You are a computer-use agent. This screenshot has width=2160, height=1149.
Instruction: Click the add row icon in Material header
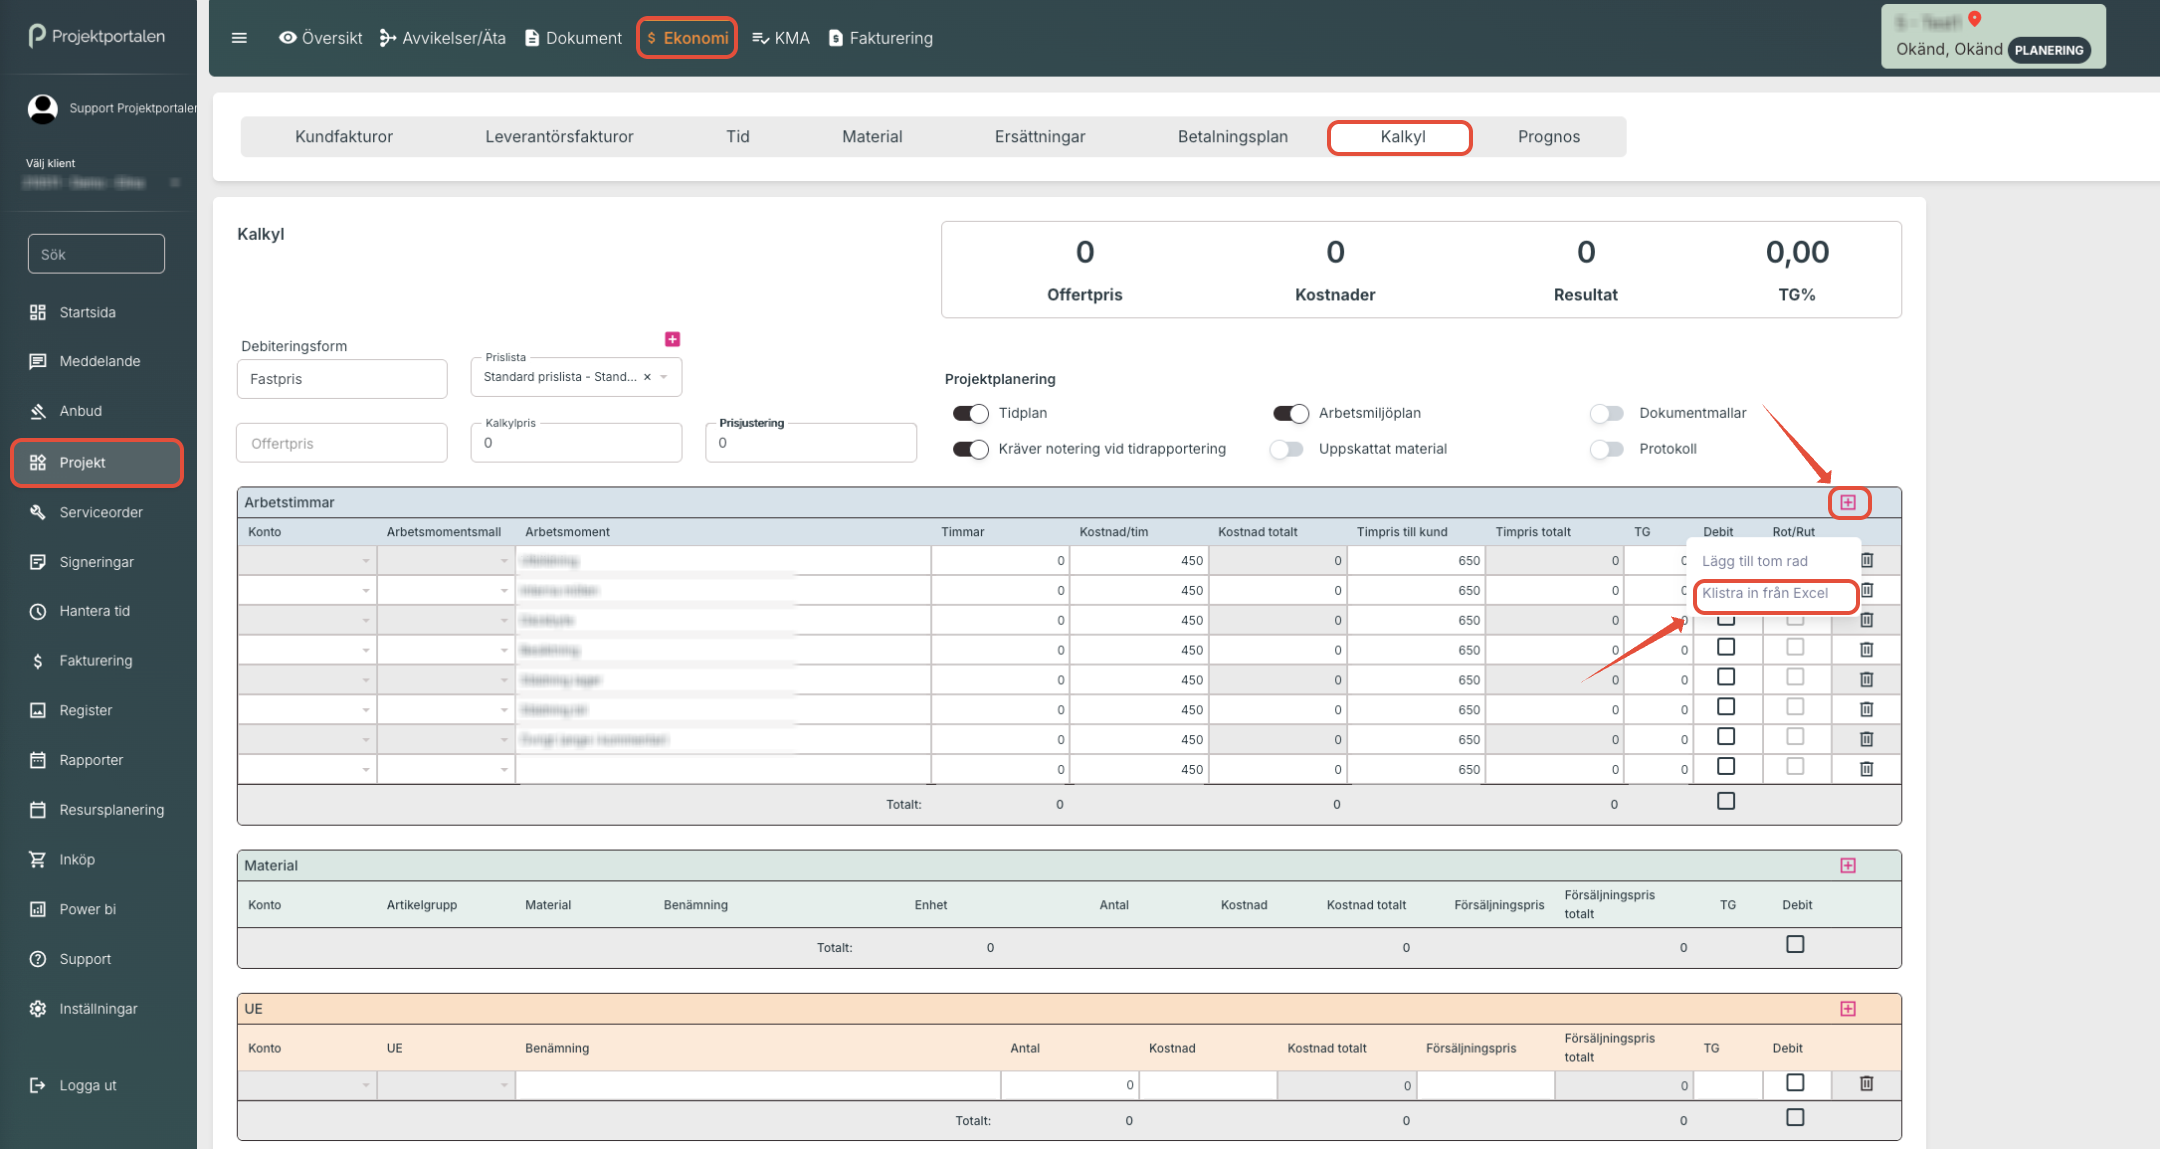click(1848, 865)
